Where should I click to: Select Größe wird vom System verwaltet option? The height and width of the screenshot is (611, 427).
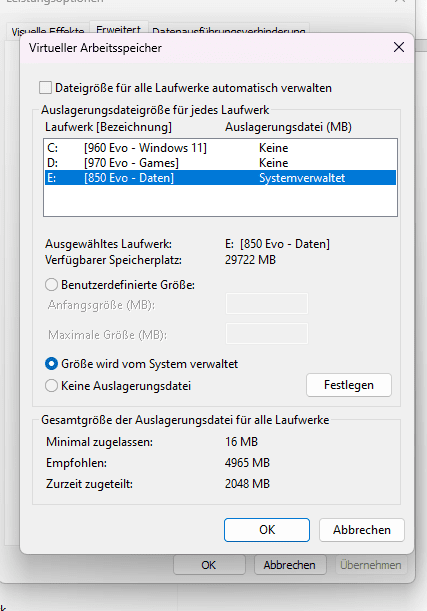click(51, 364)
